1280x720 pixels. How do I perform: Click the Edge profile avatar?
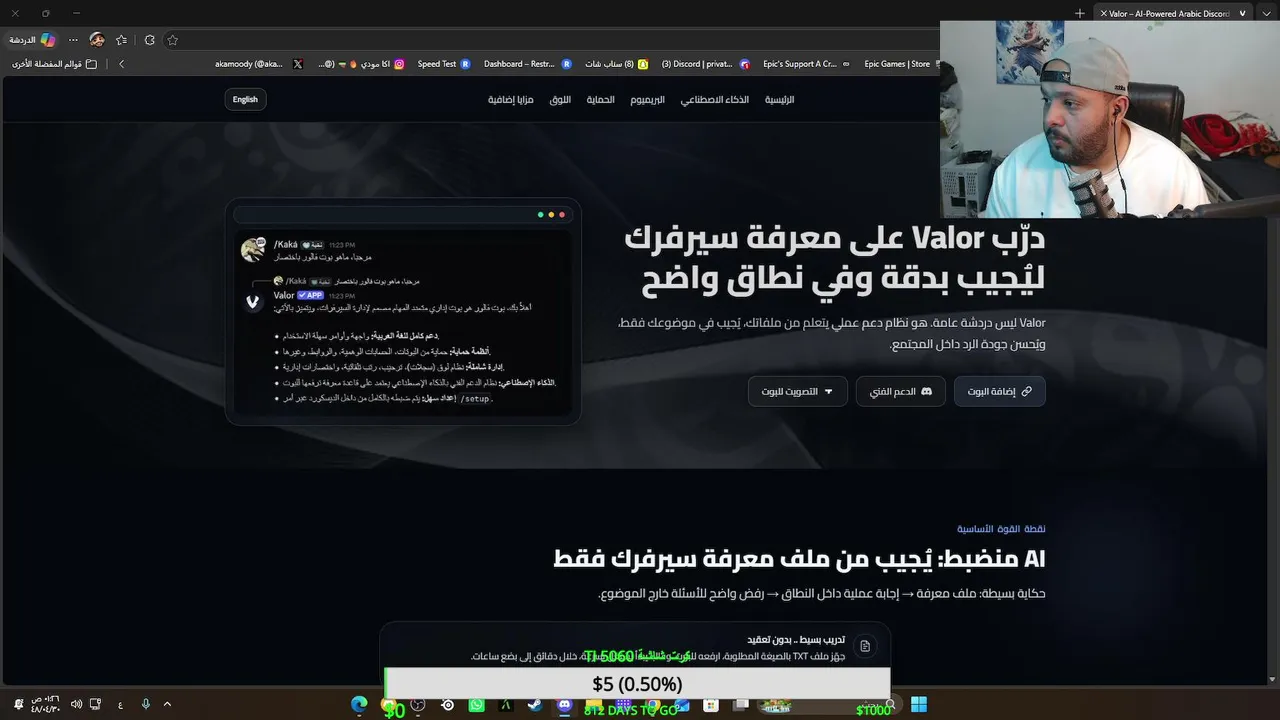coord(97,40)
